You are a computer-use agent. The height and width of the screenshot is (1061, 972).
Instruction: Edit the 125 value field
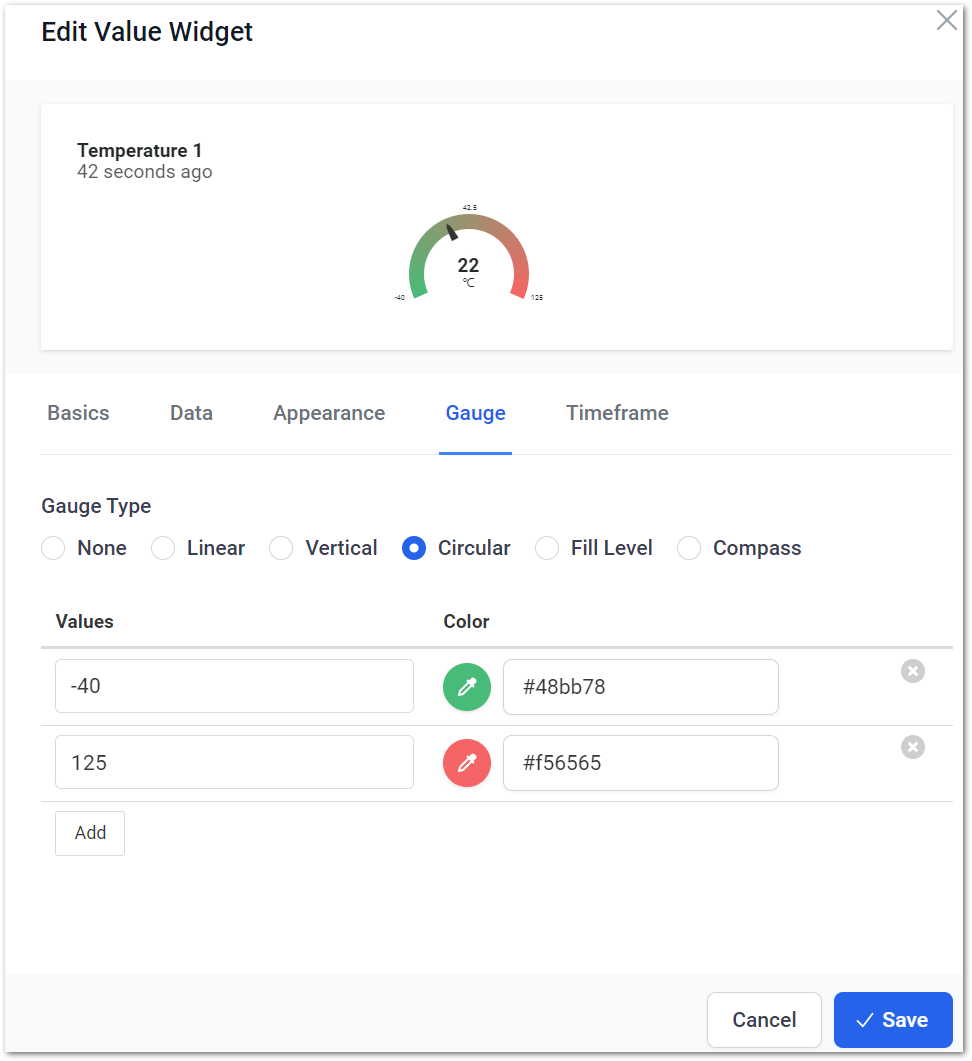[234, 762]
